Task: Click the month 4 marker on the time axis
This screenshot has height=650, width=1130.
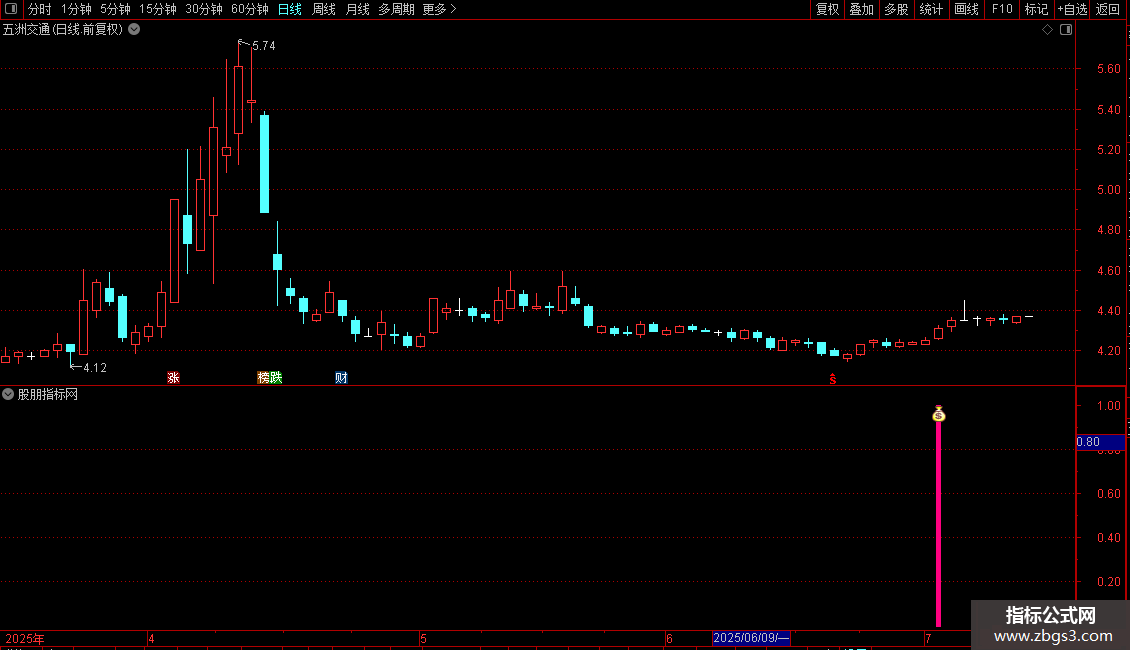Action: tap(151, 638)
